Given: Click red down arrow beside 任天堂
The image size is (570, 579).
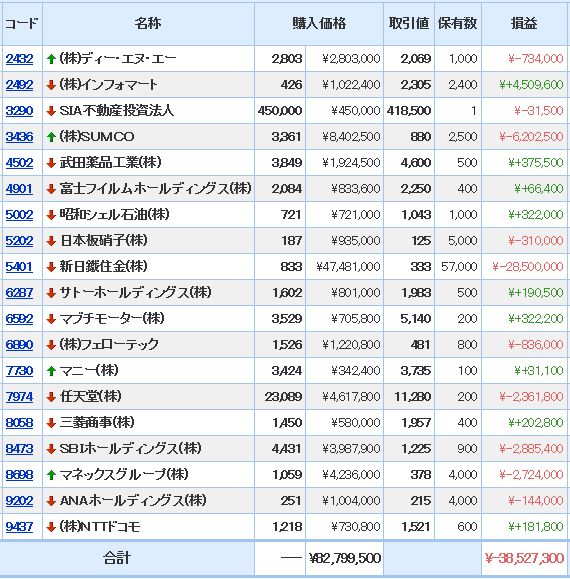Looking at the screenshot, I should (51, 397).
